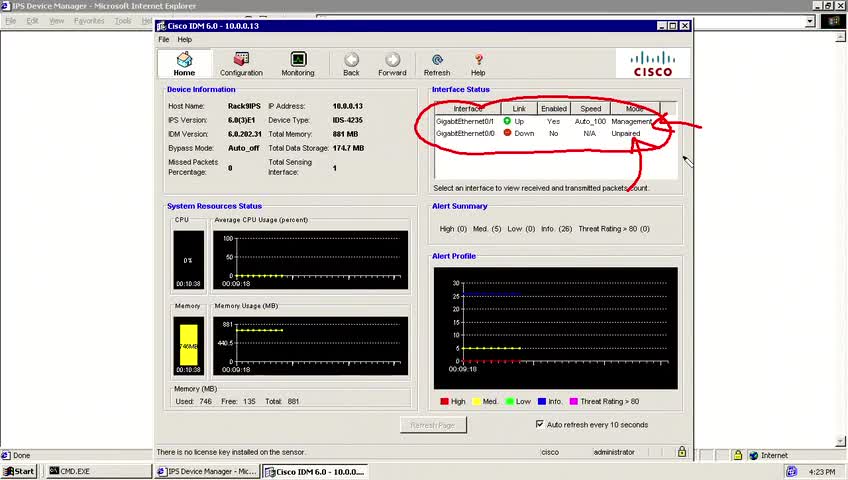The image size is (848, 480).
Task: Click device type value IDS-4235
Action: (347, 120)
